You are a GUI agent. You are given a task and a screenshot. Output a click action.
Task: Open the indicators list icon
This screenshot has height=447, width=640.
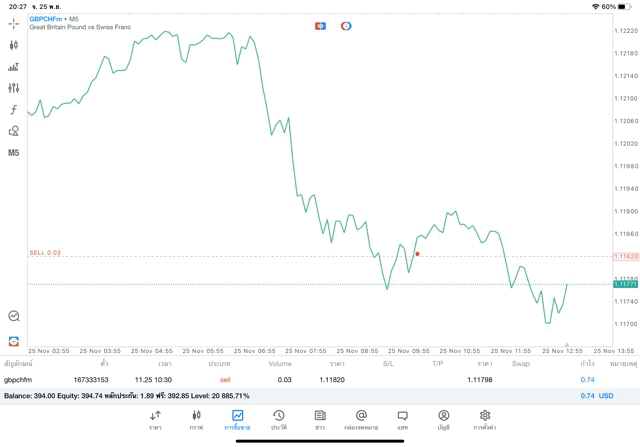point(14,67)
